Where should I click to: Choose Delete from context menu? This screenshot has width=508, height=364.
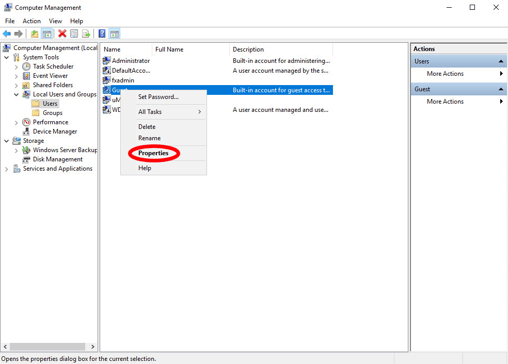tap(163, 127)
